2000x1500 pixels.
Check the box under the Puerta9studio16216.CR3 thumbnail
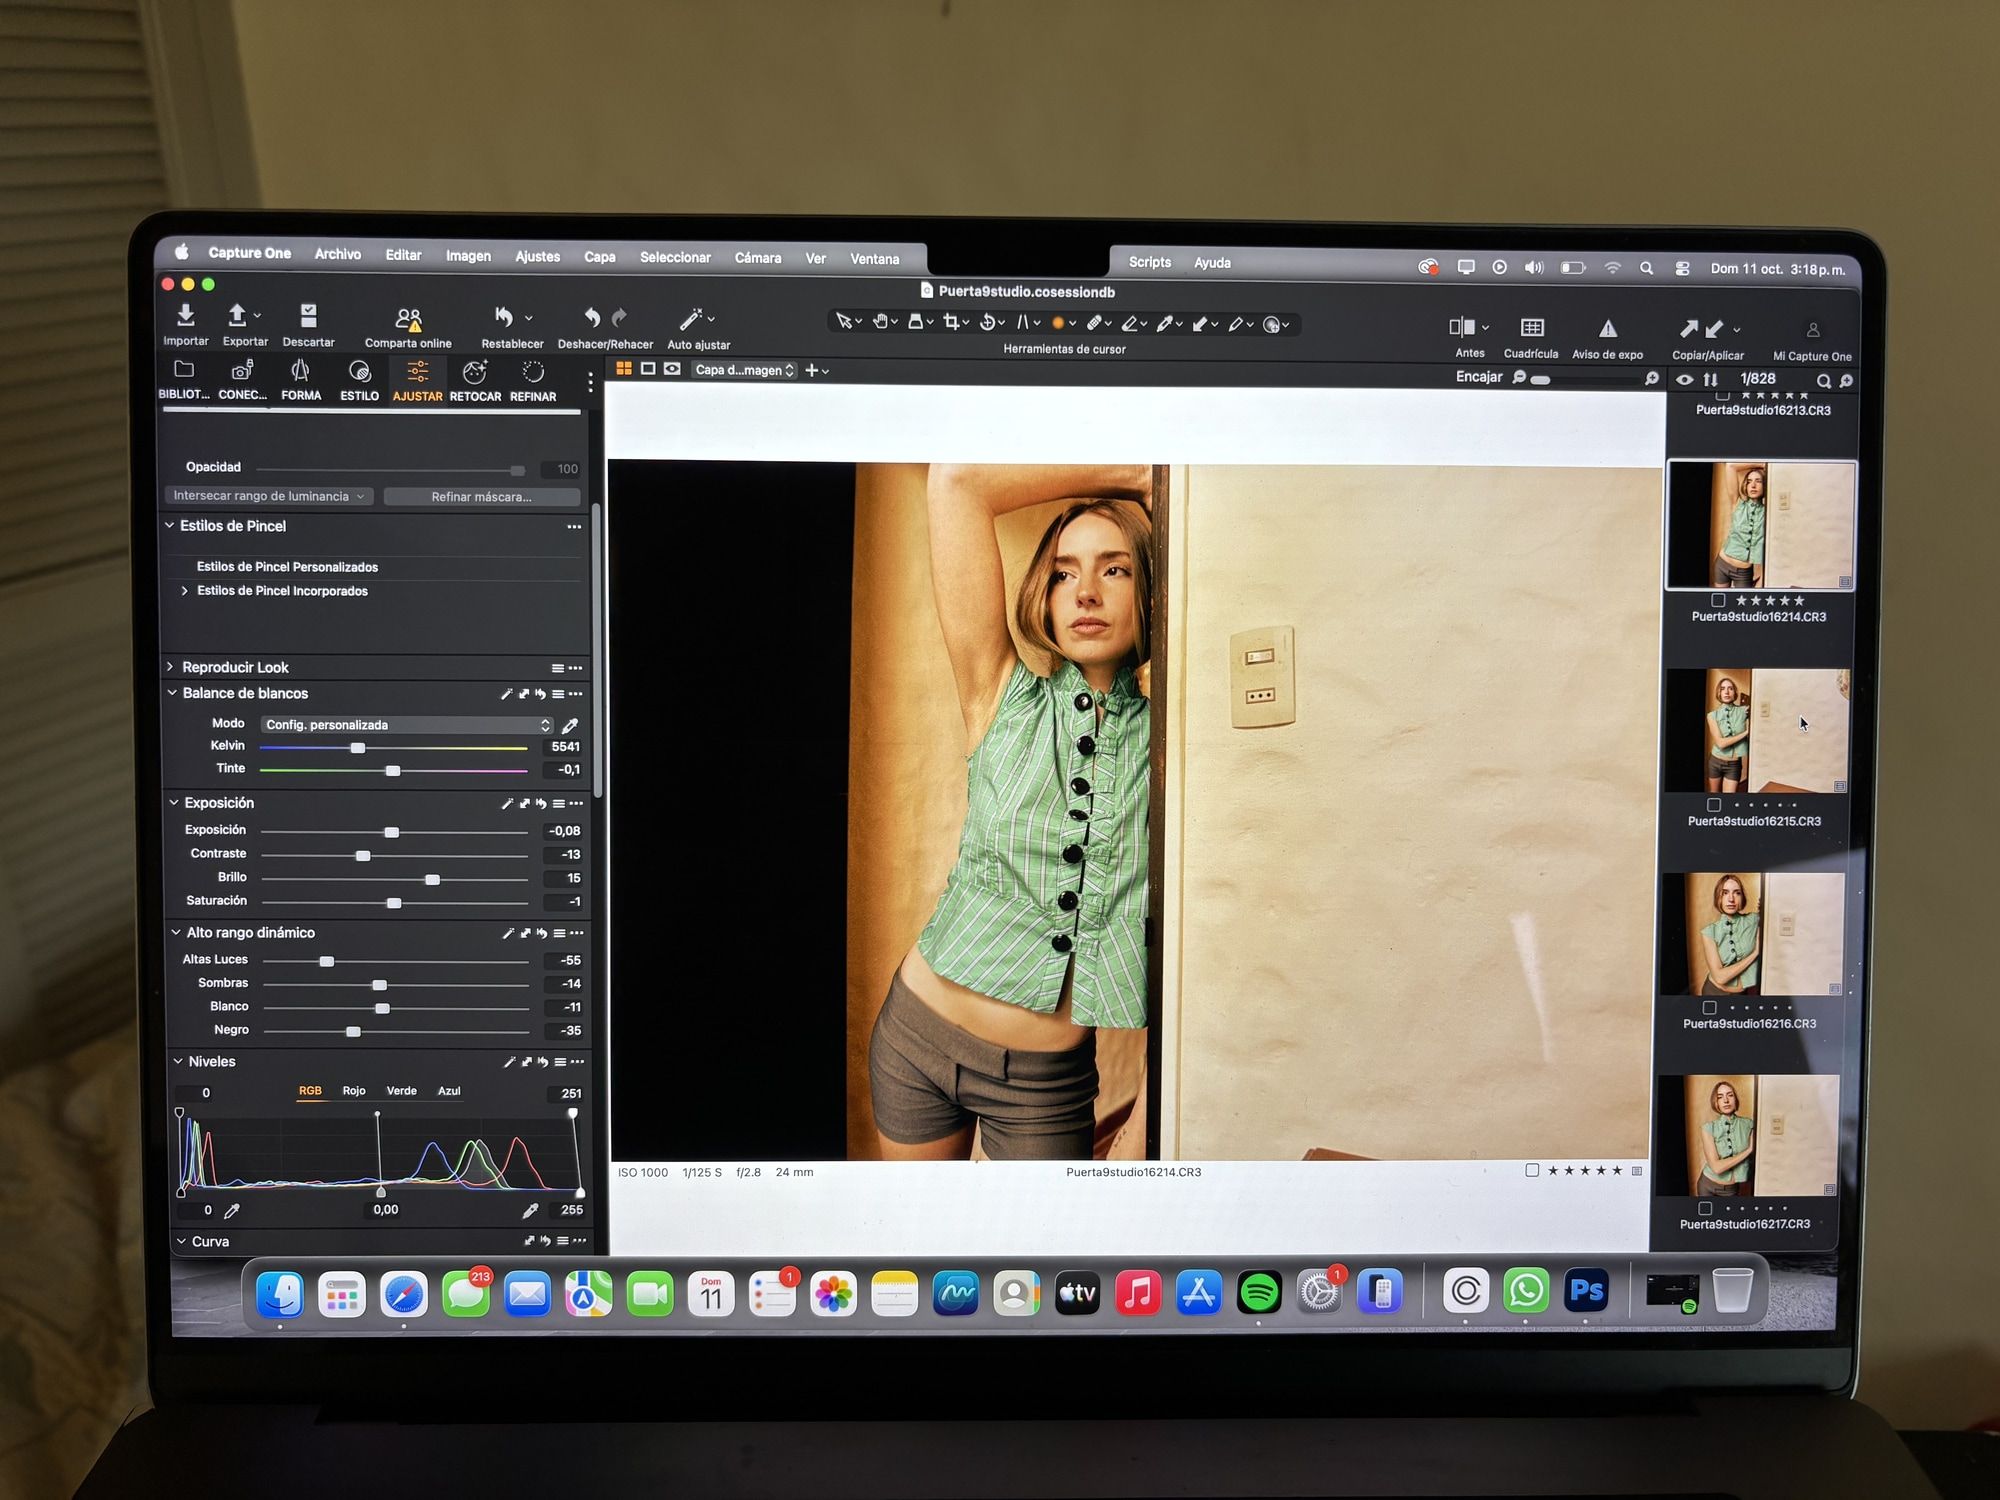[x=1709, y=1008]
